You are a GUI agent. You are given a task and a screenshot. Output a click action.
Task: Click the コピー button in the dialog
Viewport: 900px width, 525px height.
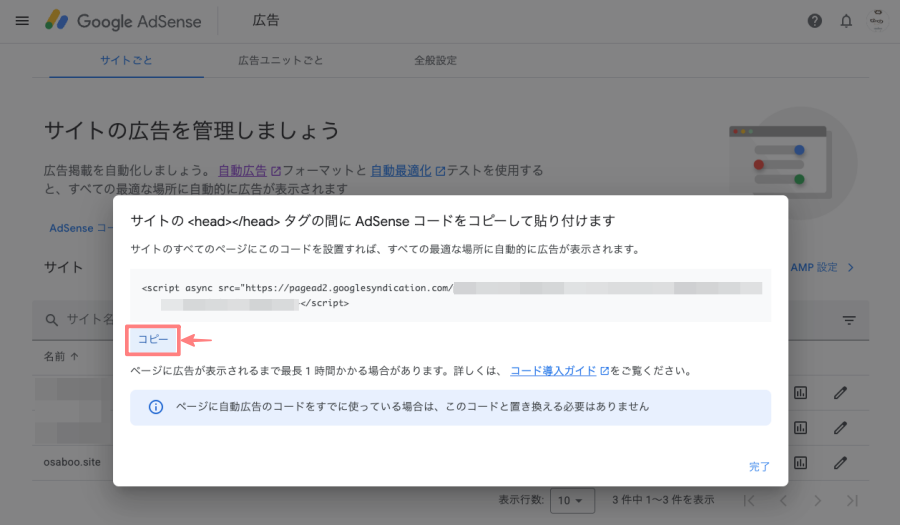coord(153,340)
